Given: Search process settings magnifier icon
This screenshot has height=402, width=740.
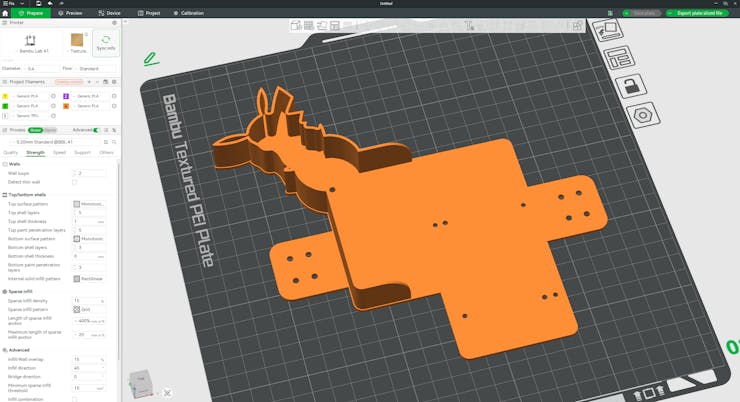Looking at the screenshot, I should 114,142.
